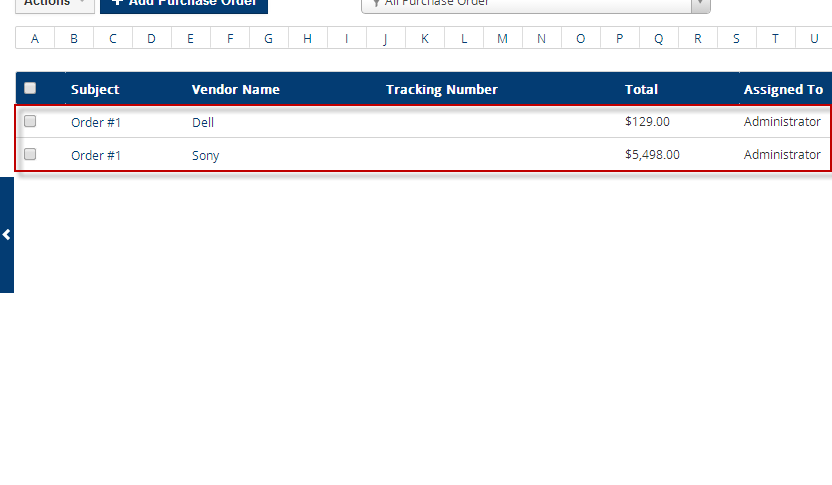The width and height of the screenshot is (832, 485).
Task: Check the Dell order row checkbox
Action: [30, 121]
